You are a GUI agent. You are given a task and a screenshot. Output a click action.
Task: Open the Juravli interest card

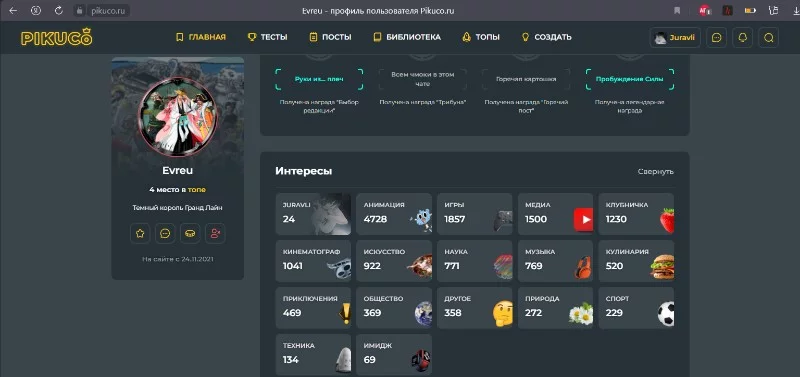(313, 214)
